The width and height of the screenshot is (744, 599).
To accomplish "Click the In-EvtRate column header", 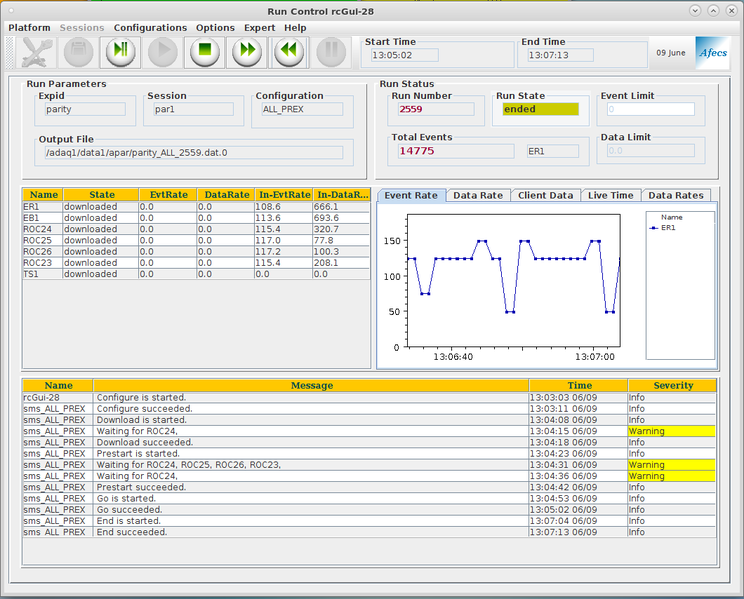I will click(x=284, y=195).
